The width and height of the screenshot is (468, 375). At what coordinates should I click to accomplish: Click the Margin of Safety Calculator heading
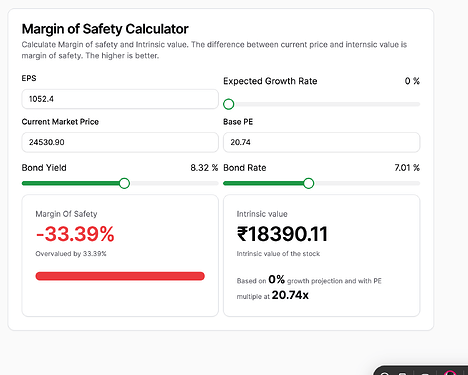pos(105,29)
